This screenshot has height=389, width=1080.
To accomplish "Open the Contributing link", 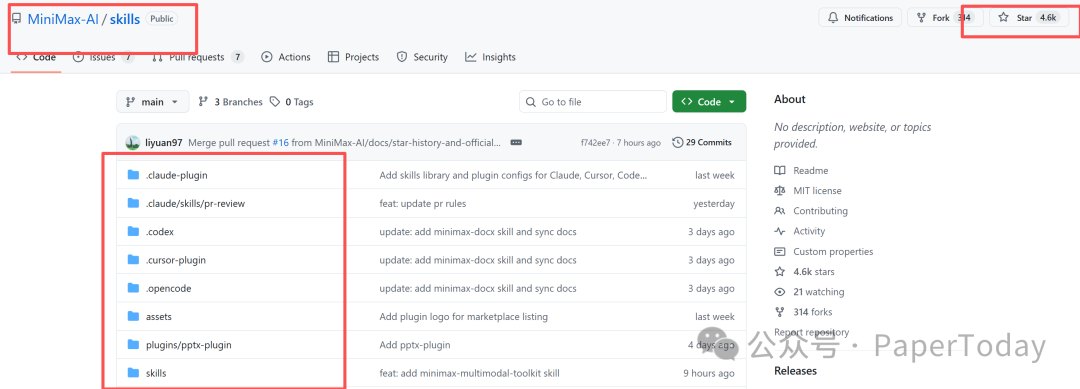I will tap(820, 211).
